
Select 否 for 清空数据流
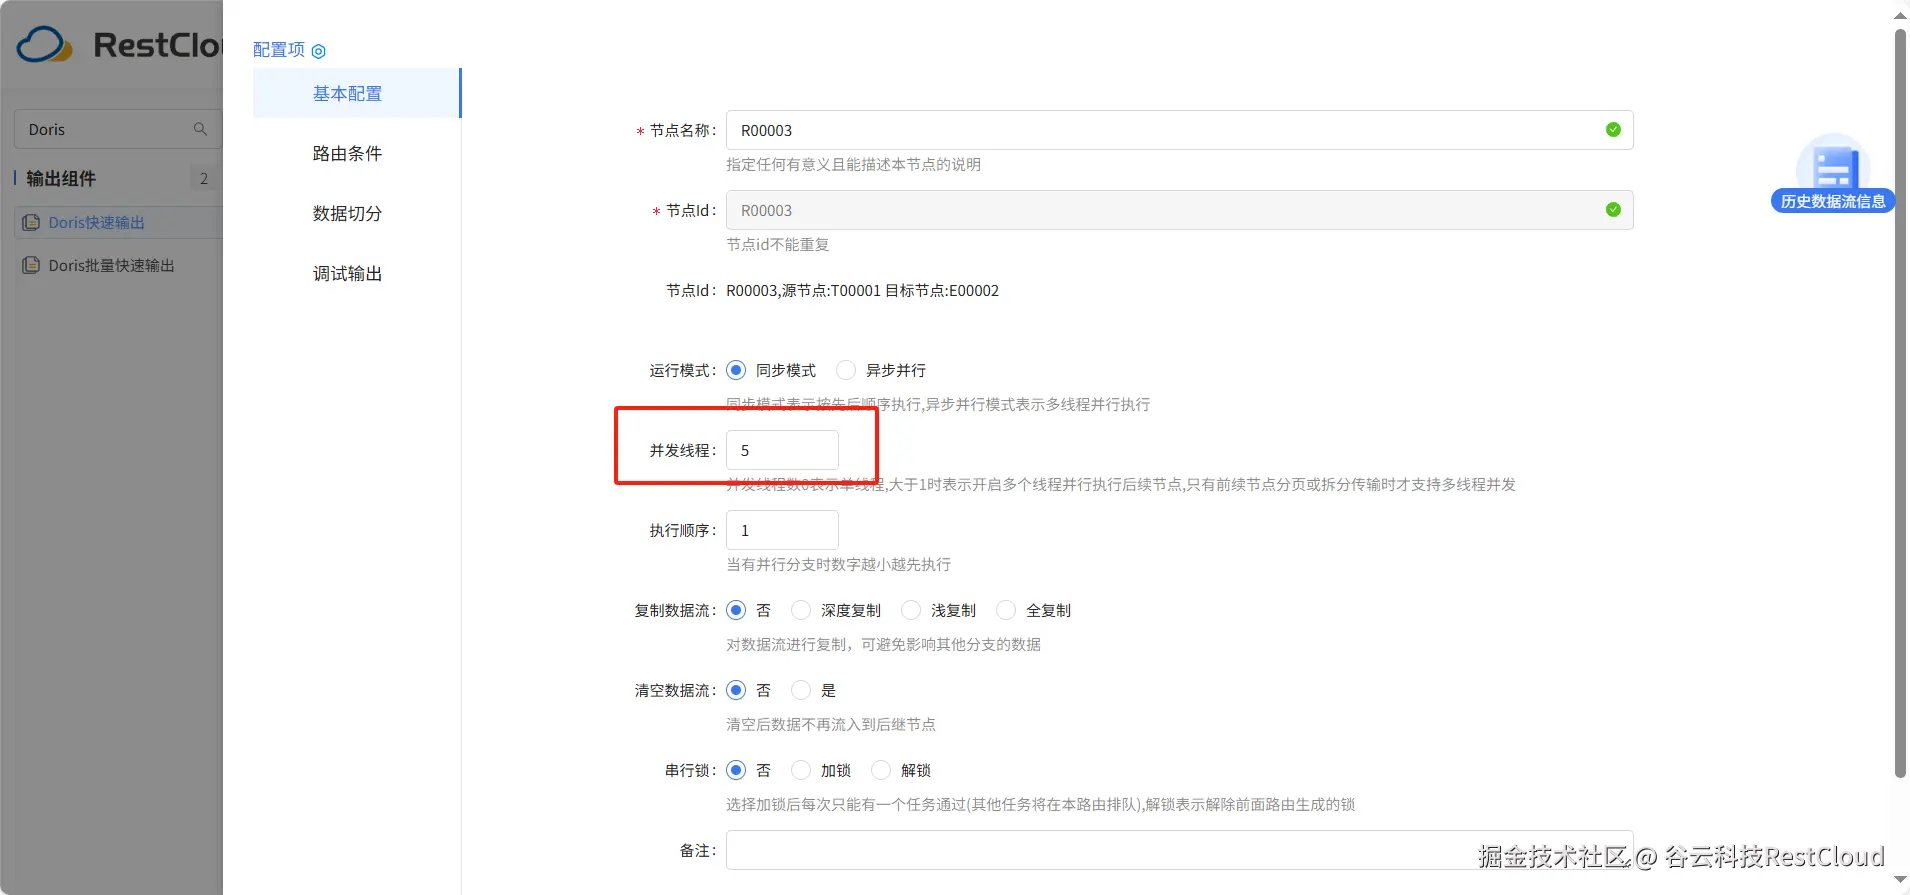tap(736, 690)
